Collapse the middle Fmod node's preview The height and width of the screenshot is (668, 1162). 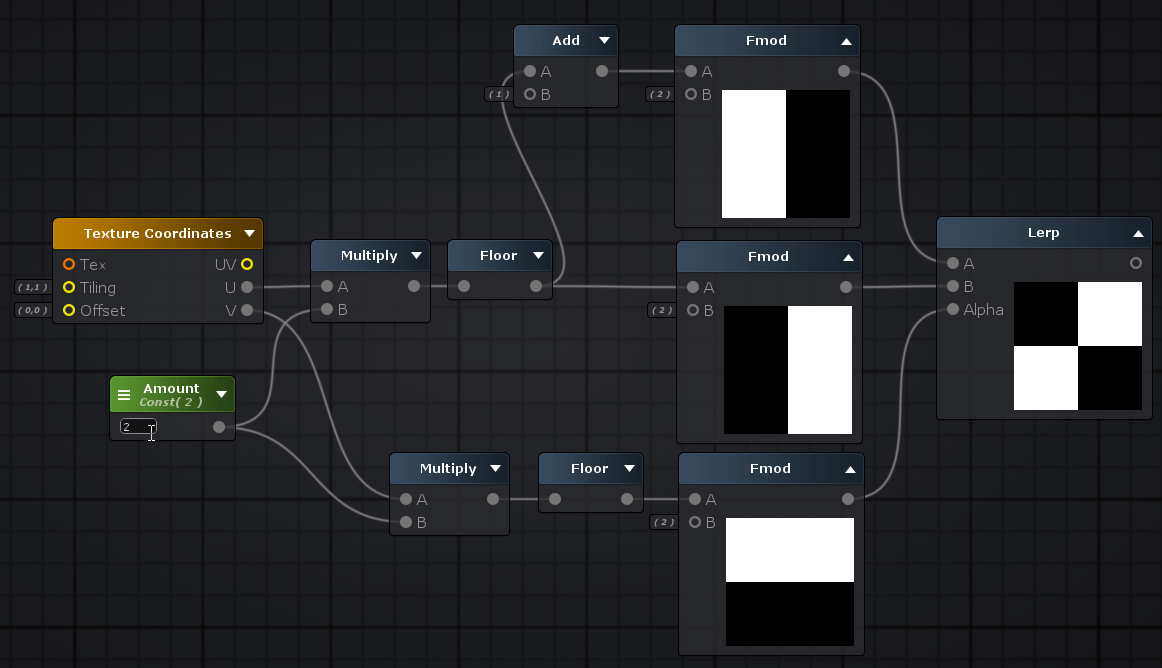coord(846,256)
